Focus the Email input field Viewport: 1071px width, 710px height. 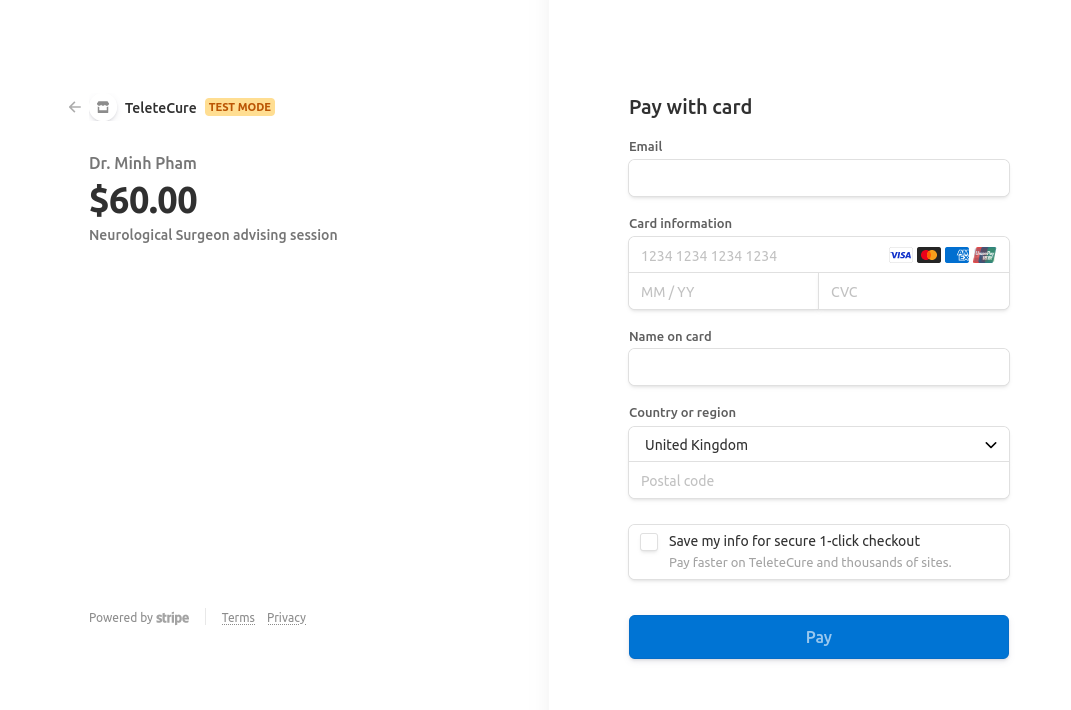click(x=818, y=178)
